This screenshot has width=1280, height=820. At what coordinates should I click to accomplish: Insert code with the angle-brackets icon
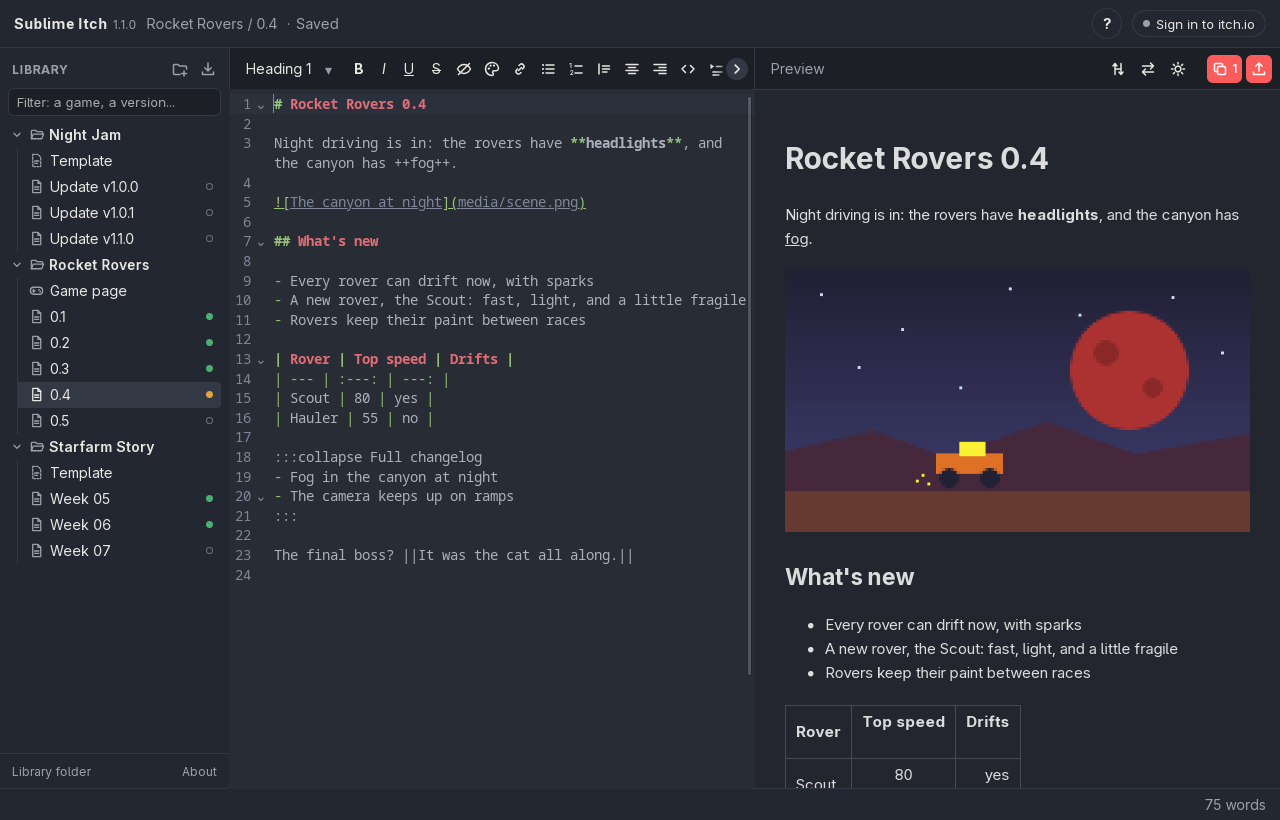click(x=688, y=69)
